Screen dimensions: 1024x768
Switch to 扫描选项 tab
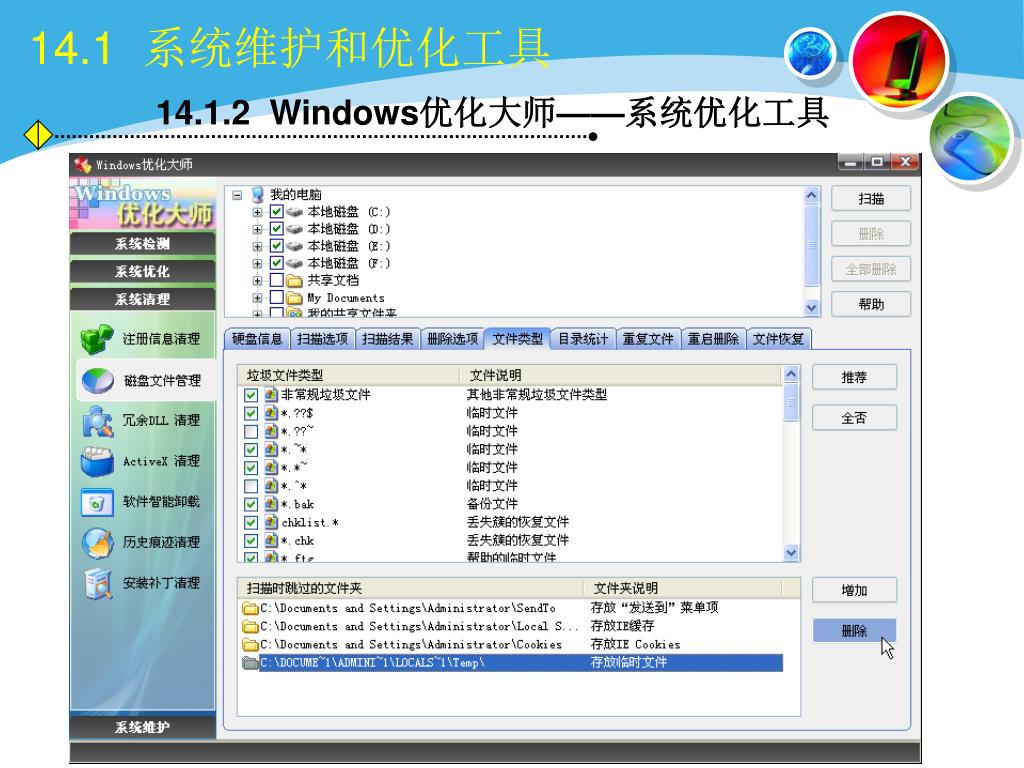coord(322,338)
